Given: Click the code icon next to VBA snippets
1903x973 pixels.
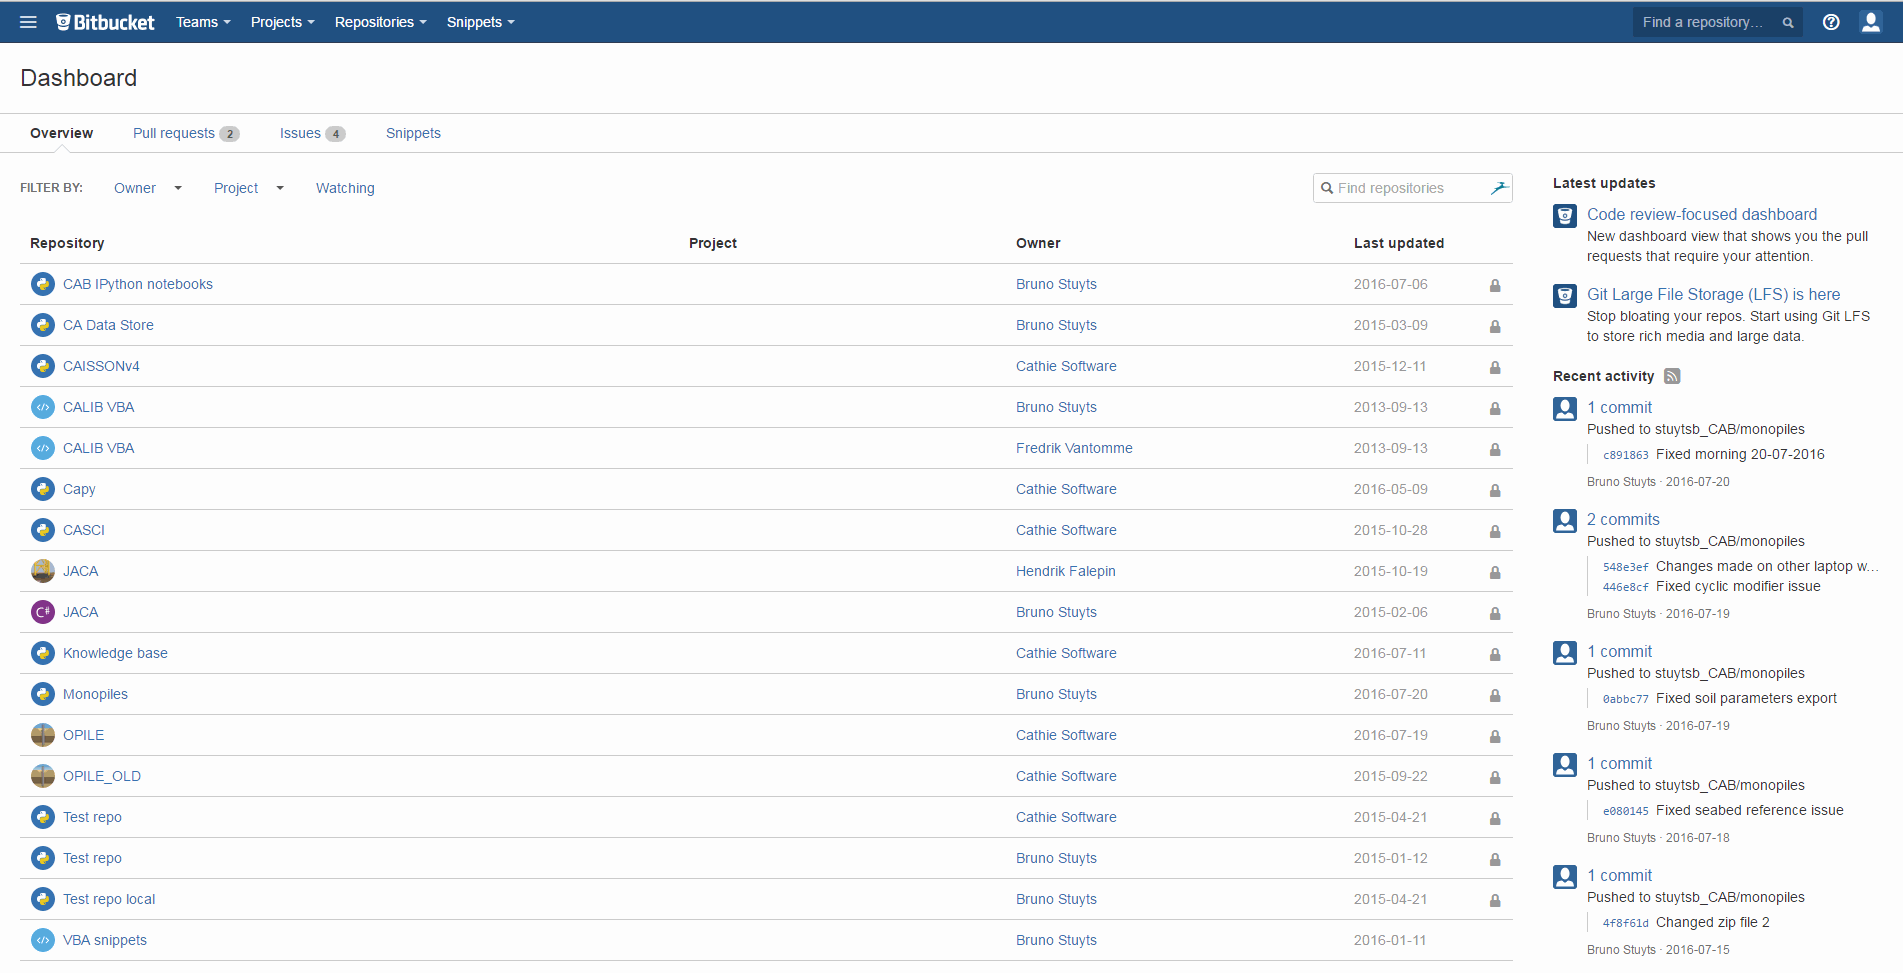Looking at the screenshot, I should click(x=43, y=940).
